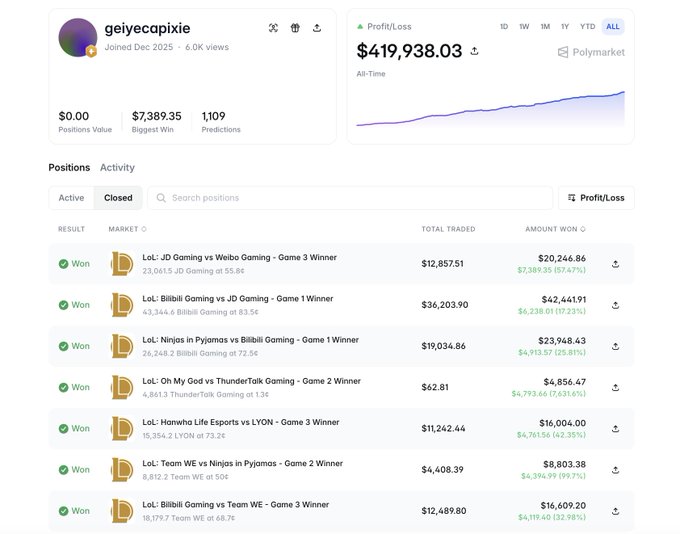Open Hanwha Life Esports vs LYON market
Image resolution: width=680 pixels, height=534 pixels.
pos(241,422)
